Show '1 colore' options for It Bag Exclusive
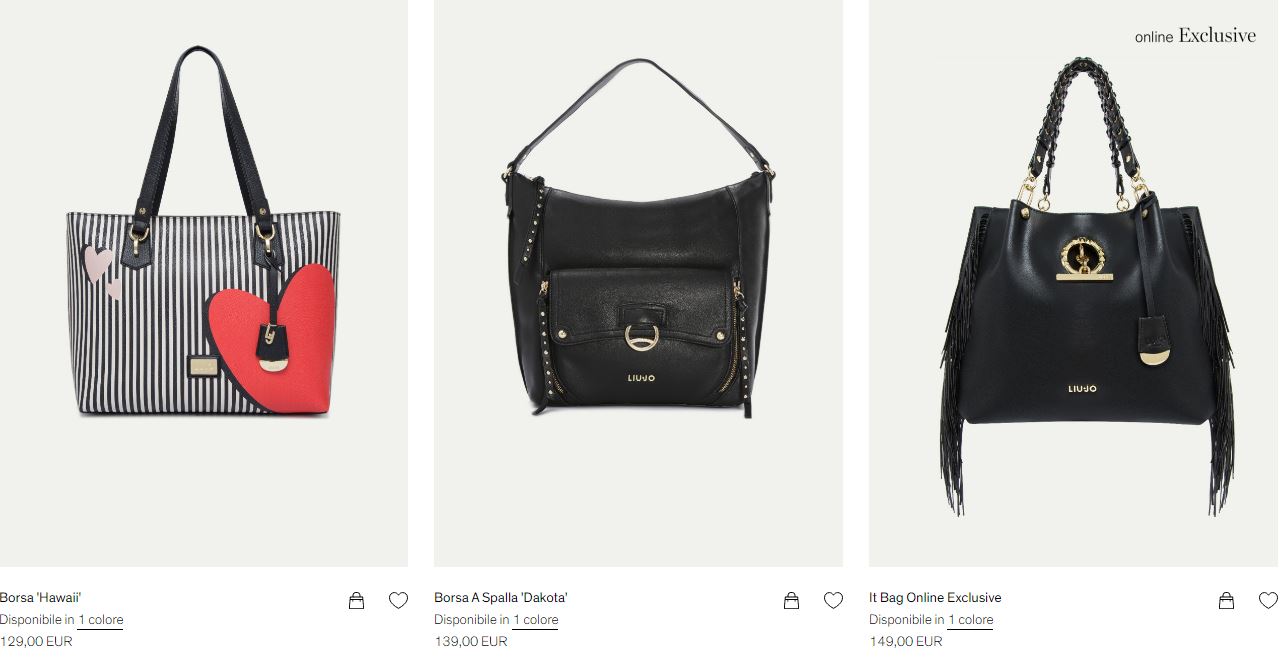Screen dimensions: 1285x667 click(971, 620)
